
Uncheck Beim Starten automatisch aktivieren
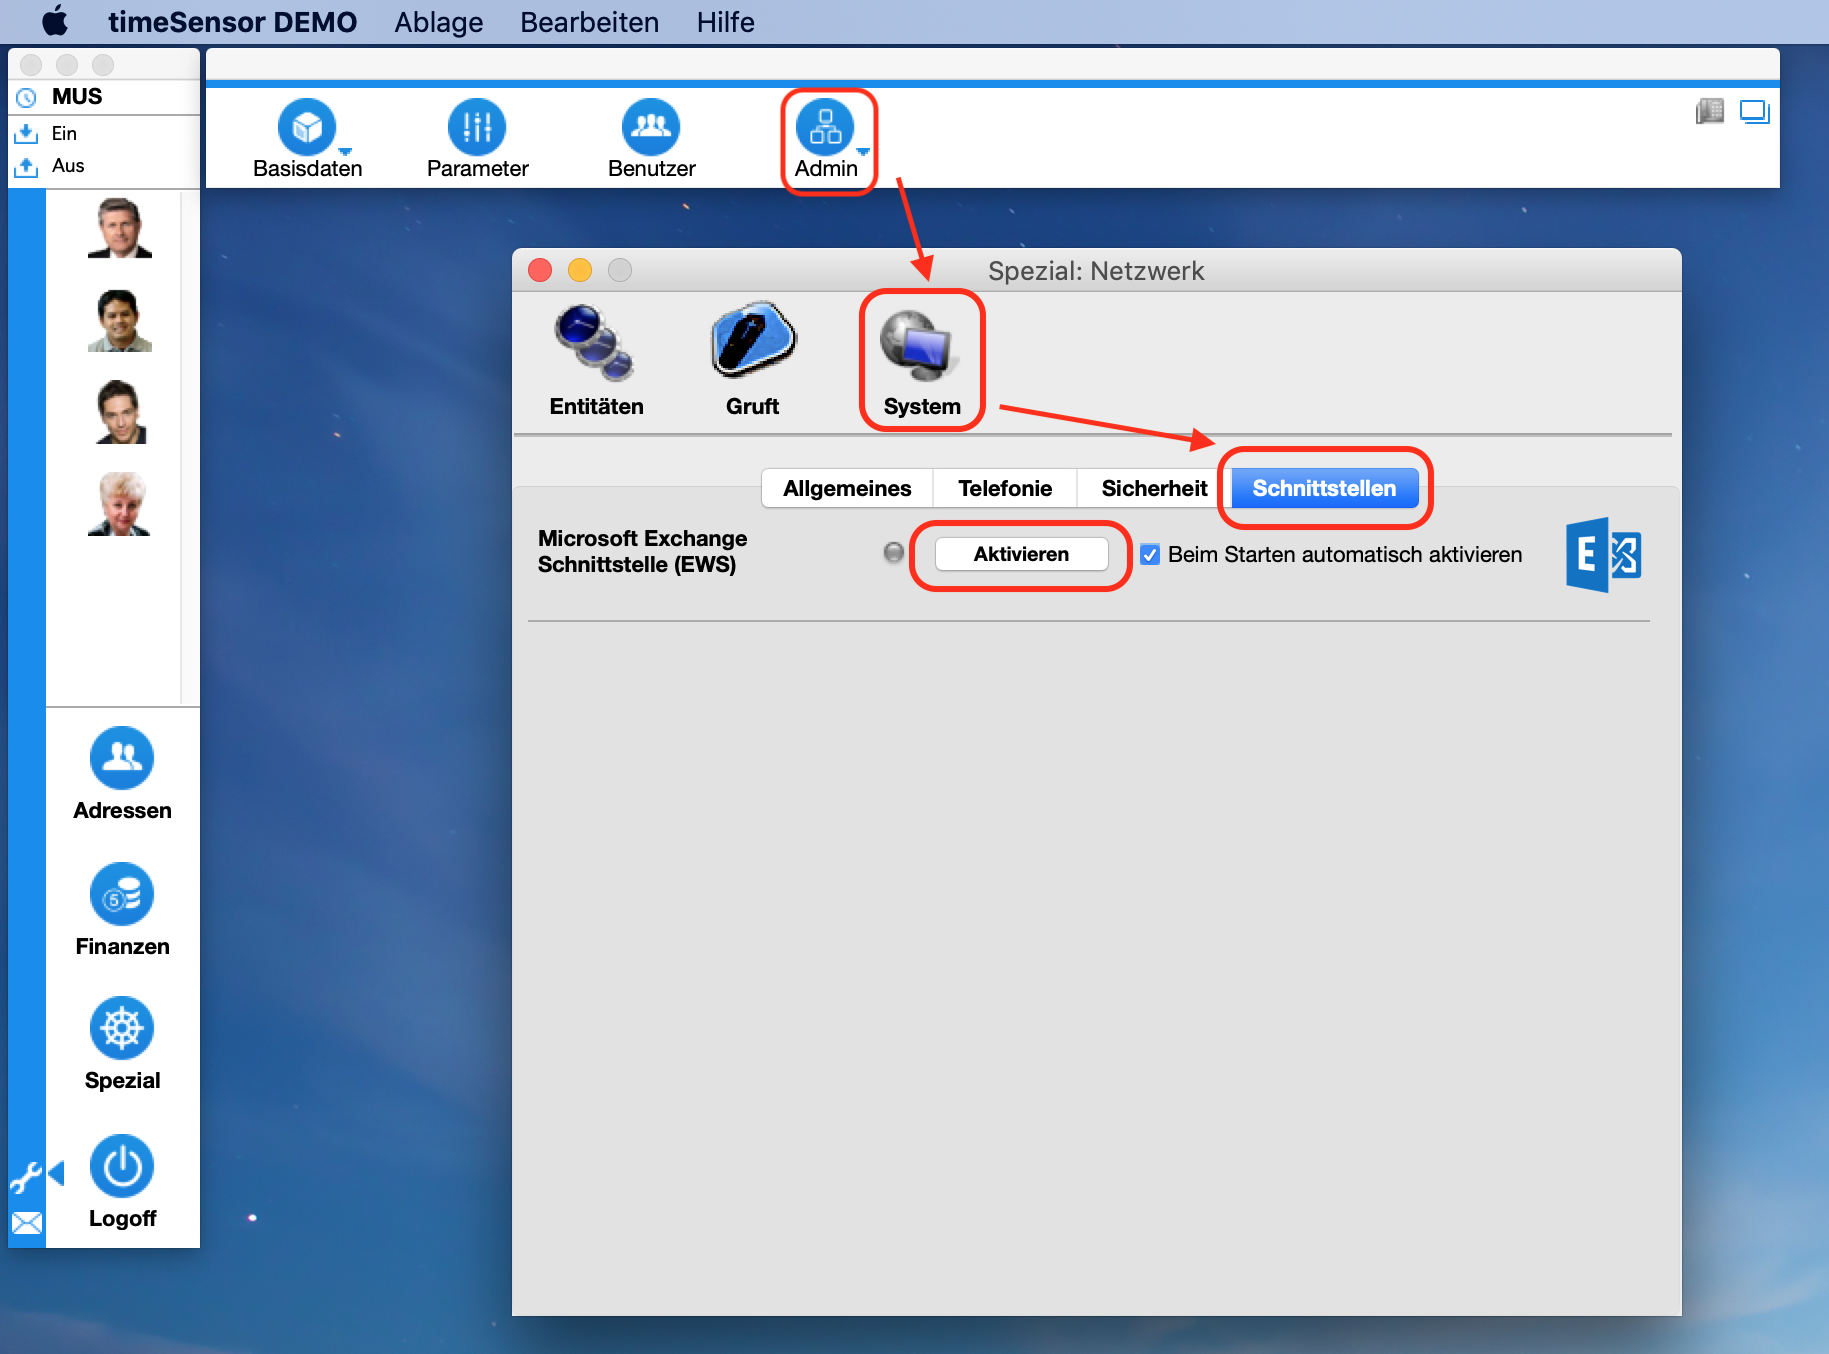point(1150,555)
